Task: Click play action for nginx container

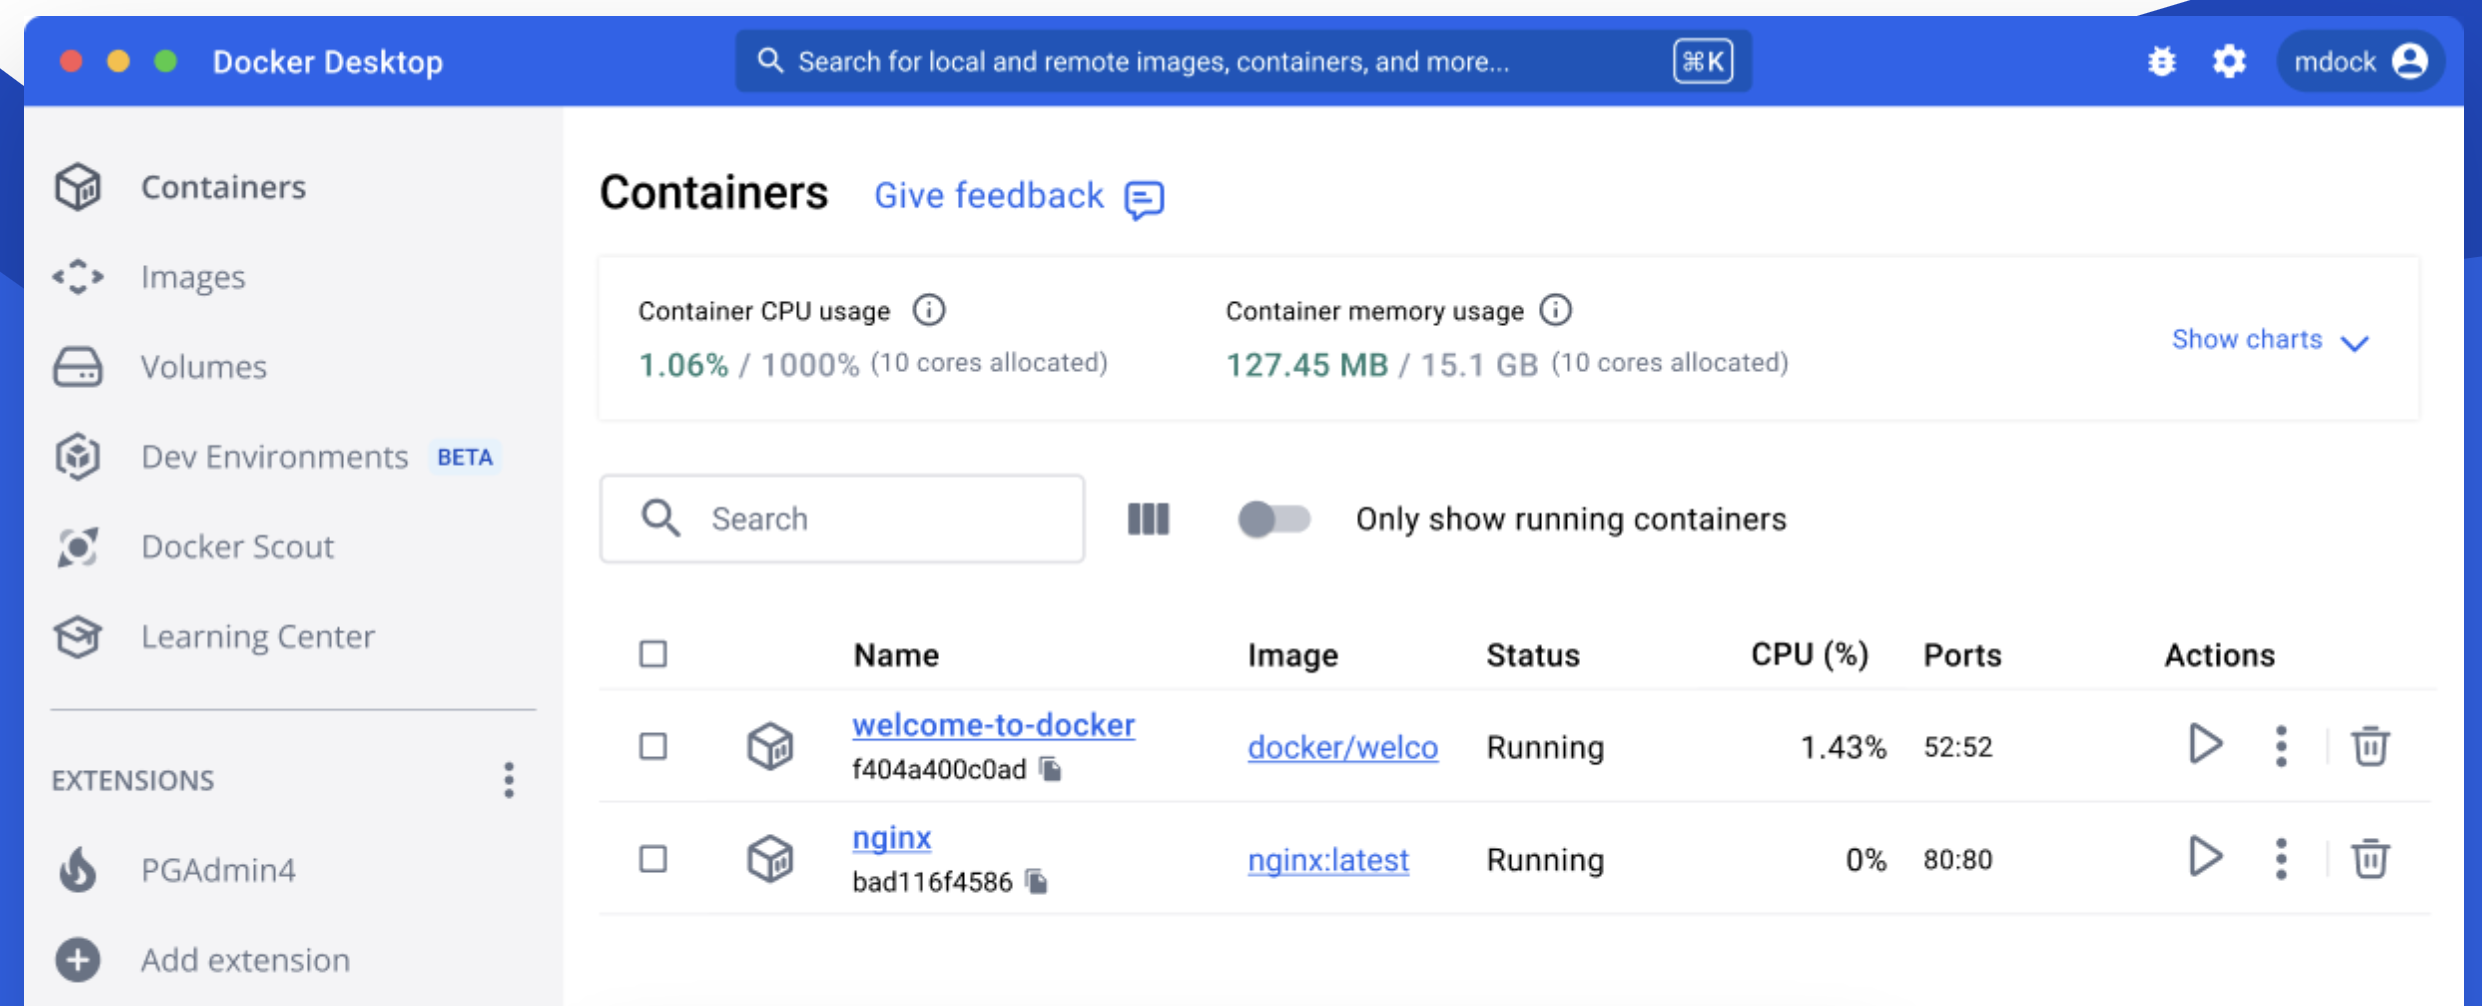Action: point(2205,857)
